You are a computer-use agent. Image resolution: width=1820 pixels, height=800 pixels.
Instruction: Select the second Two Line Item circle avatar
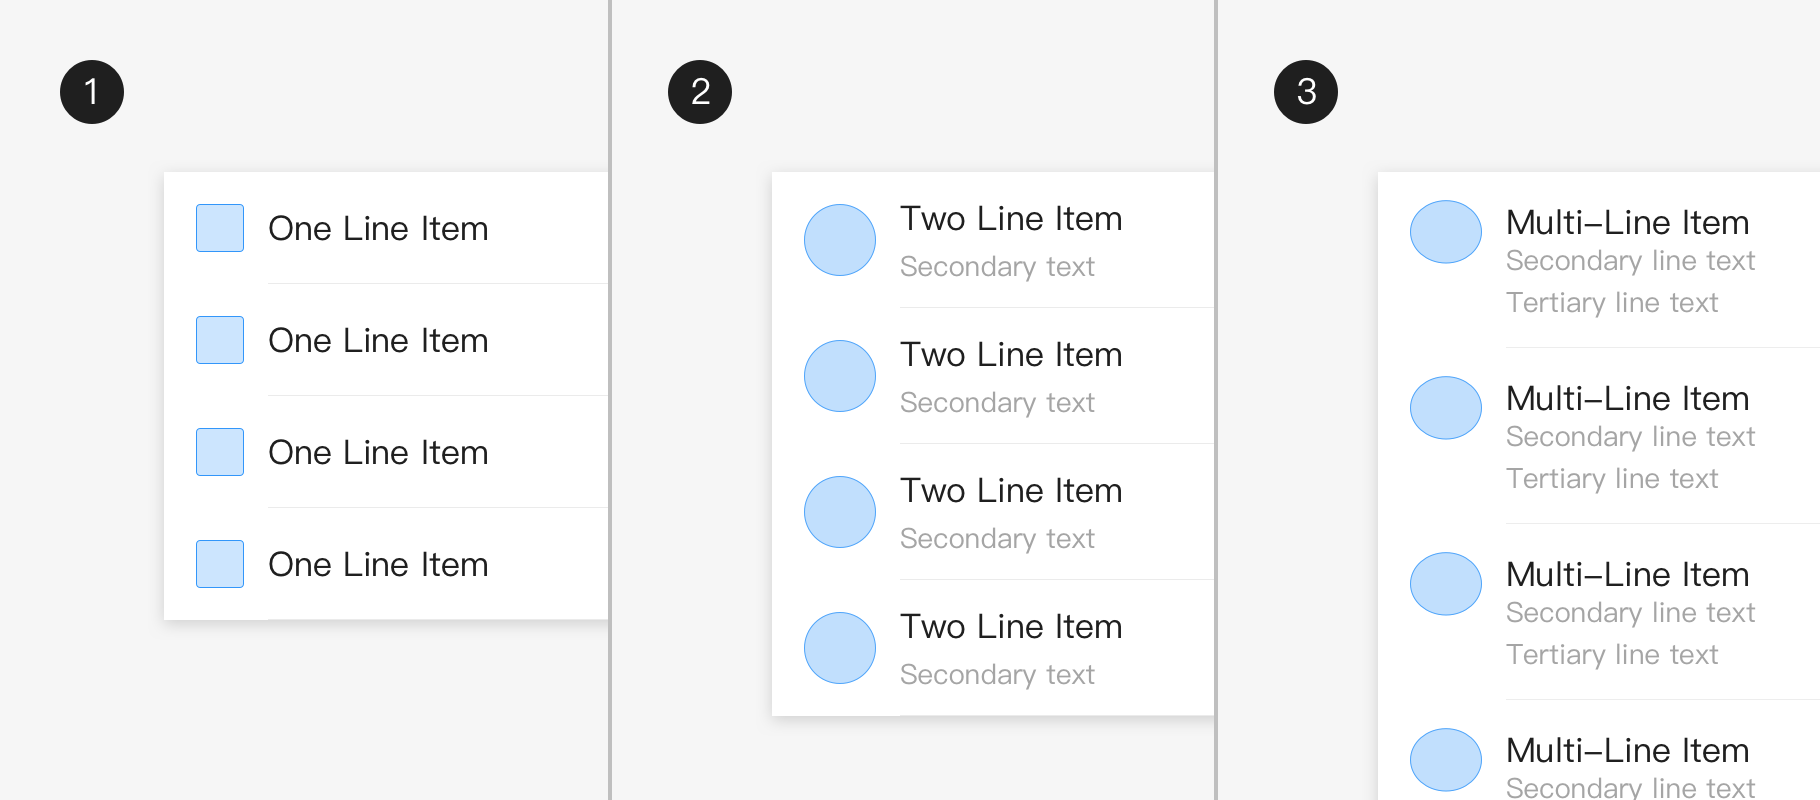pos(840,376)
